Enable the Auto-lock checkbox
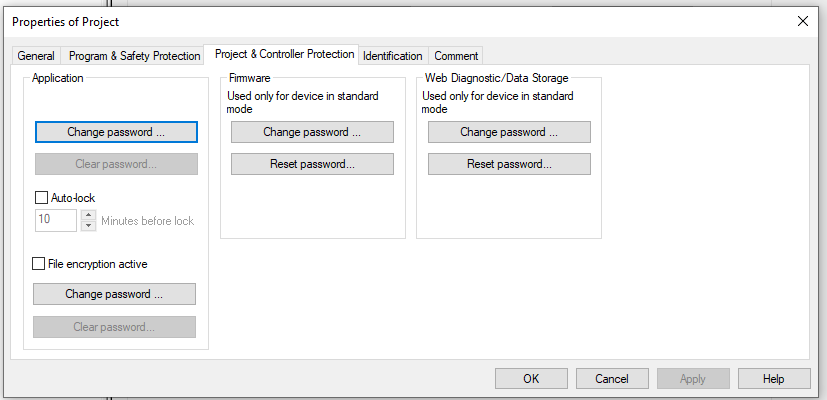This screenshot has height=400, width=827. 42,198
